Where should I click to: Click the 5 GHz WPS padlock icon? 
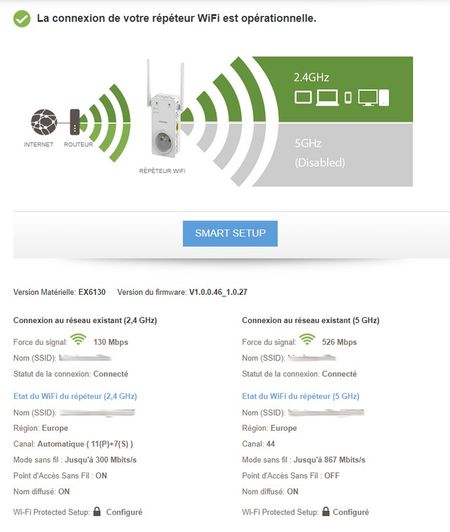[x=326, y=511]
